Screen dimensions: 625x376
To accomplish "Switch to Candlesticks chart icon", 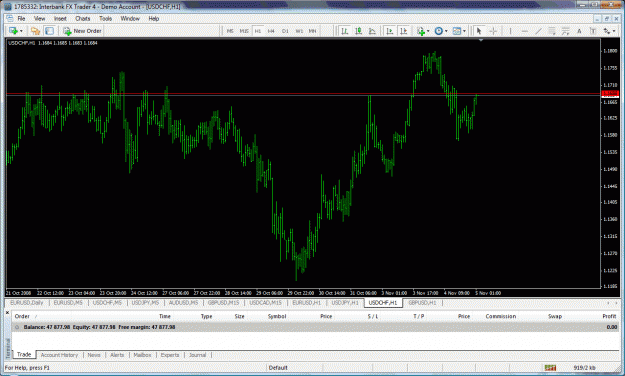I will tap(358, 31).
